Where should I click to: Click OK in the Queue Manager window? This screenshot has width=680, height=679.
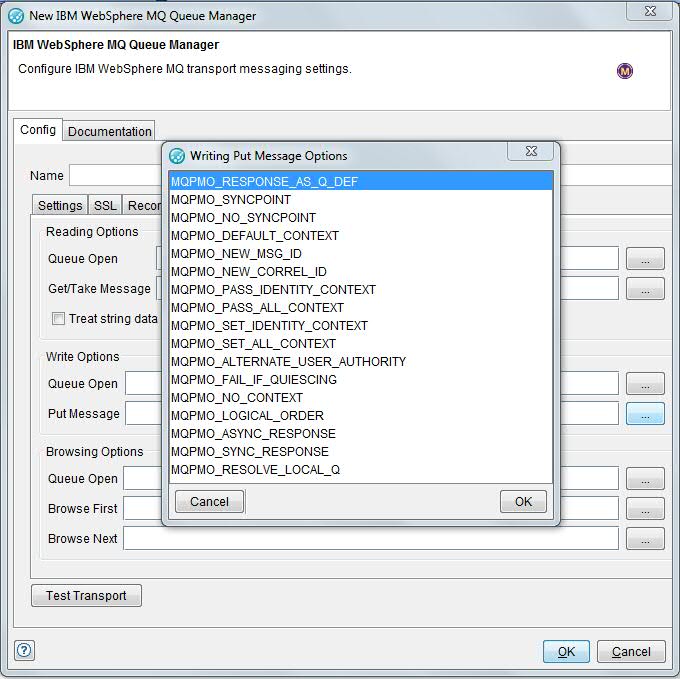coord(566,651)
